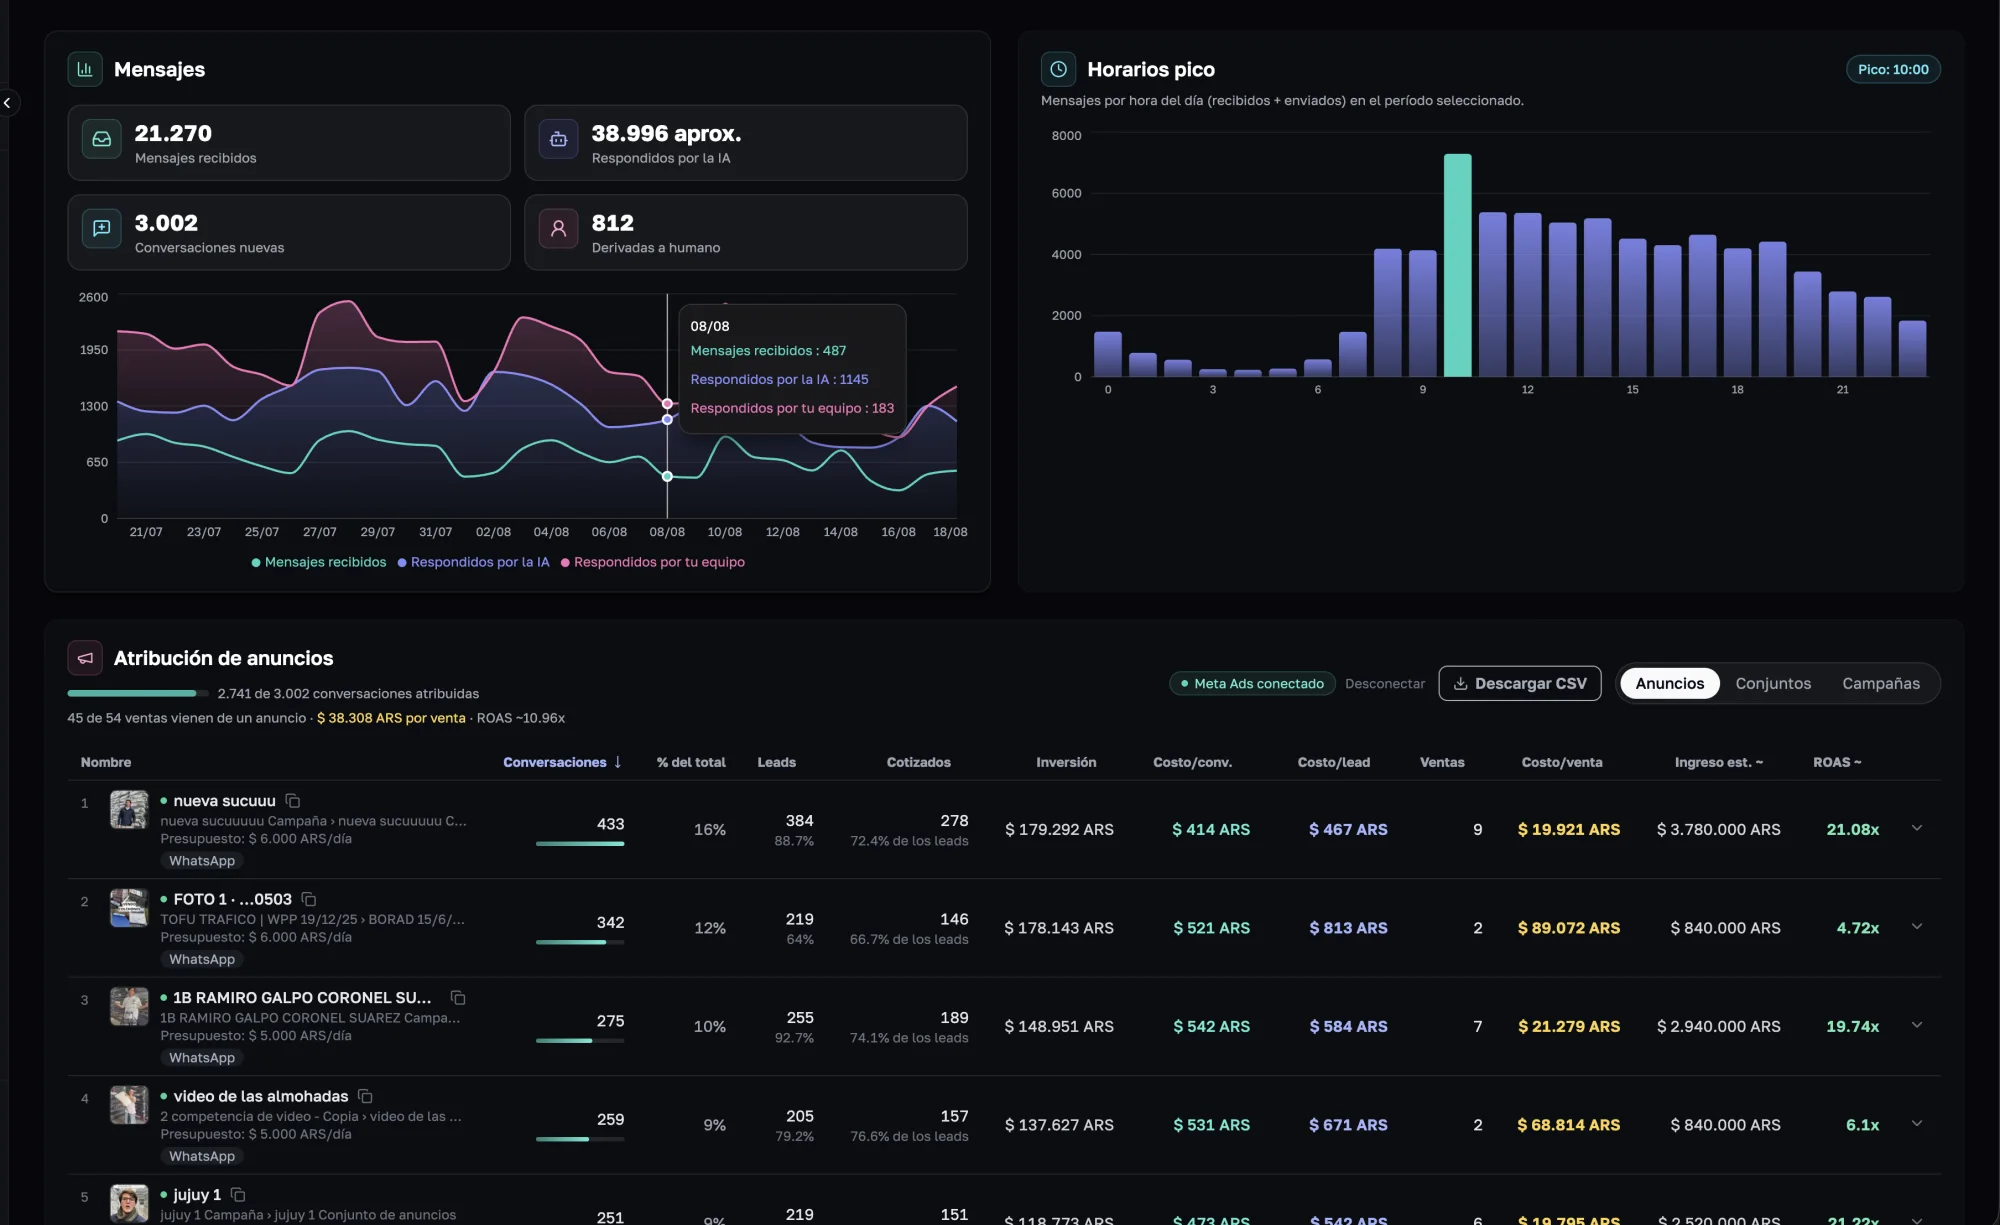The width and height of the screenshot is (2000, 1225).
Task: Click the WhatsApp tag on nueva sucuuu
Action: point(202,861)
